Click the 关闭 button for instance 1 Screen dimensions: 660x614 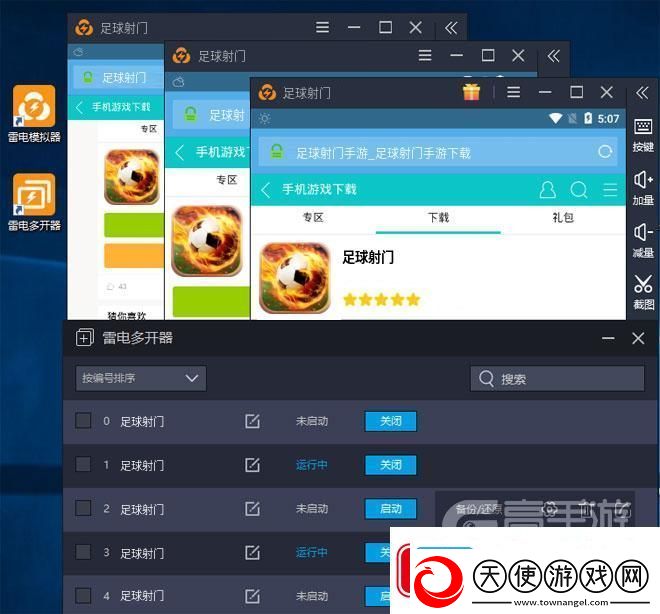pos(391,465)
